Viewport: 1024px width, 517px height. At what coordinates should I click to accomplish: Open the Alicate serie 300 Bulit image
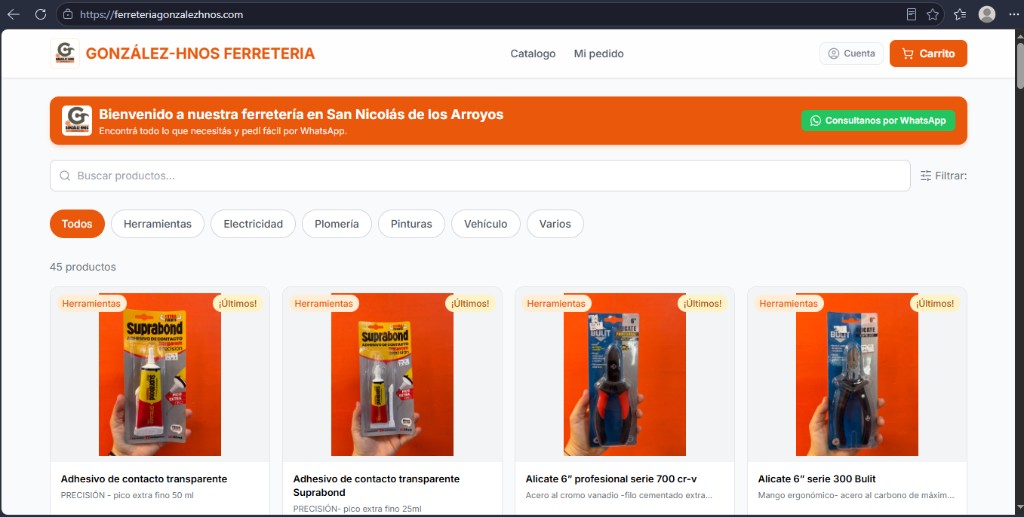click(x=857, y=374)
